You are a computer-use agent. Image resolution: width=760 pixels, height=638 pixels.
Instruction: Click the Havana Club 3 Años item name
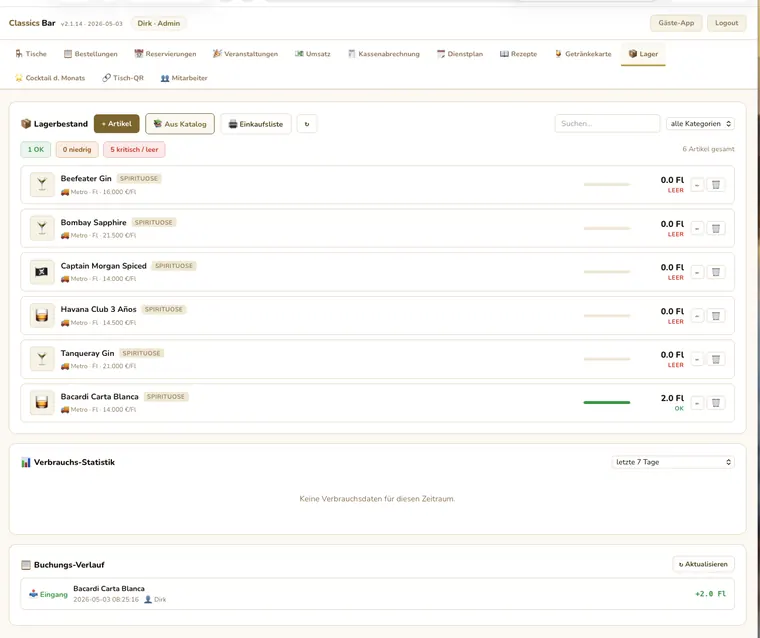point(98,309)
